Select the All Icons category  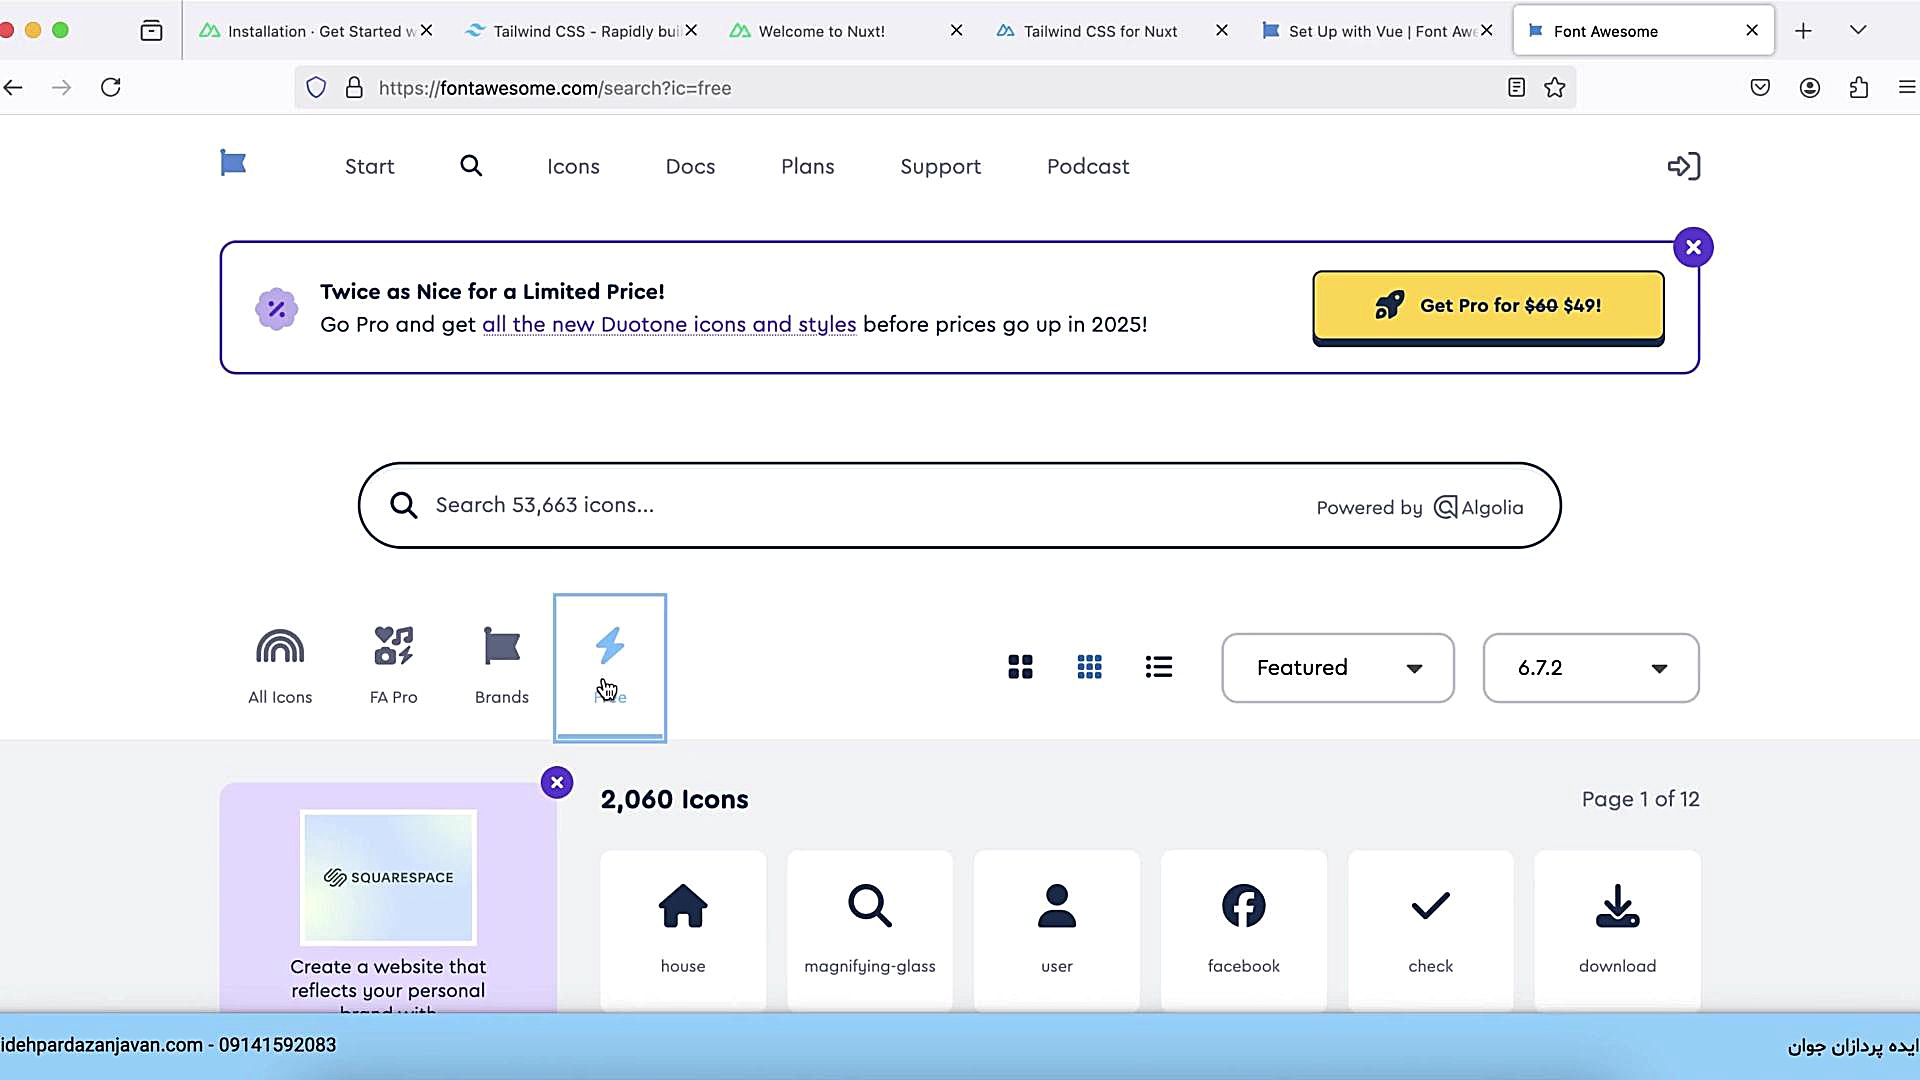click(x=280, y=667)
